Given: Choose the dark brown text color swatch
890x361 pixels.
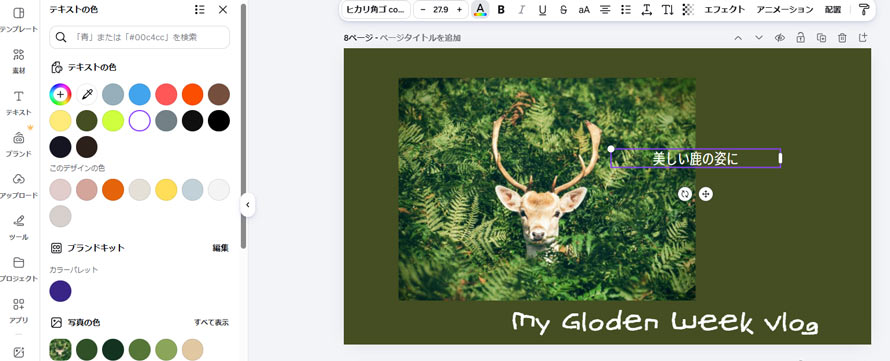Looking at the screenshot, I should point(87,147).
